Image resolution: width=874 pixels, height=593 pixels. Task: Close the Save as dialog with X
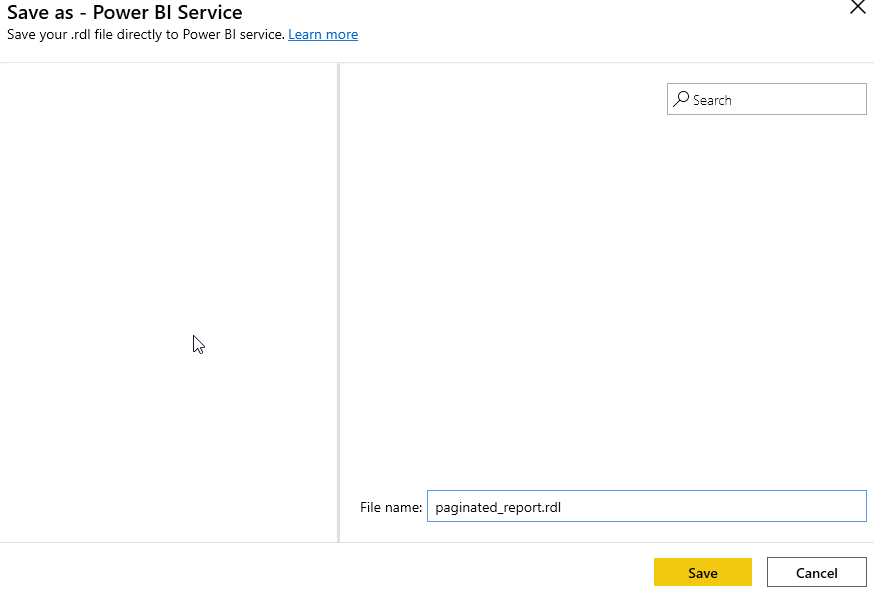(x=858, y=7)
